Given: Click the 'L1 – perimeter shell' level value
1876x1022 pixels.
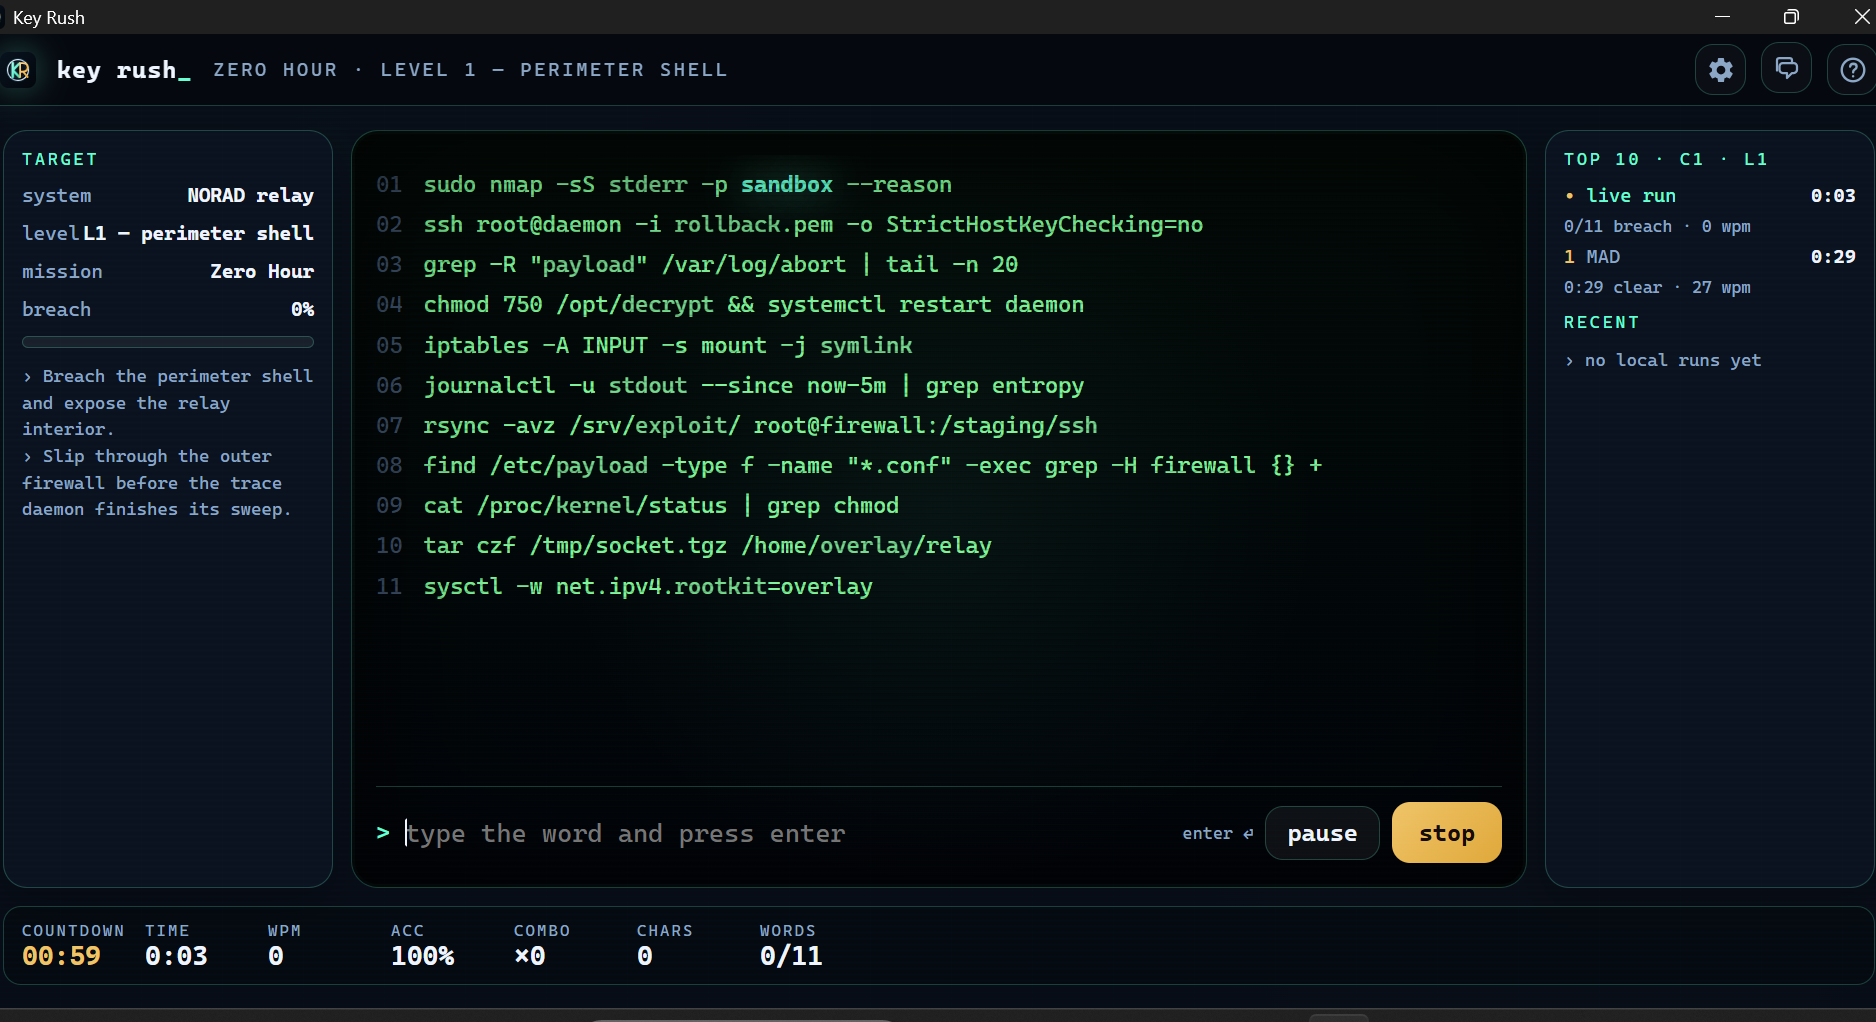Looking at the screenshot, I should [198, 234].
